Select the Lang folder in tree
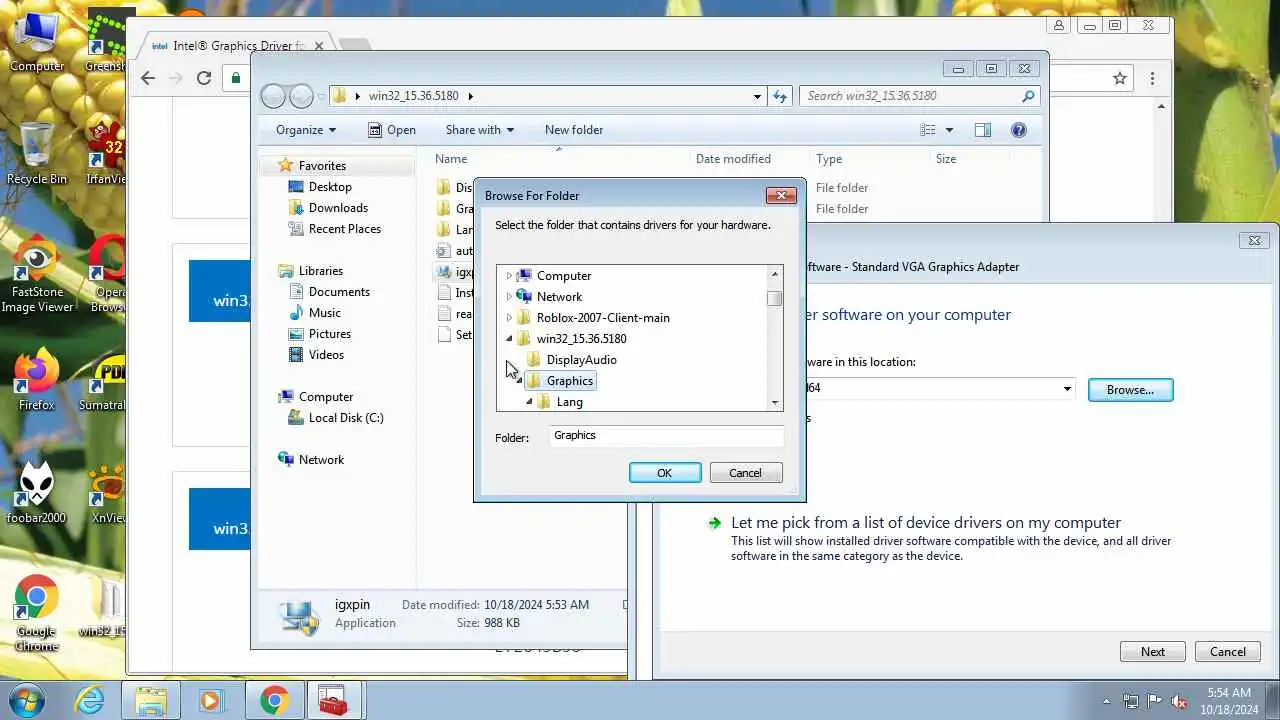 point(569,402)
